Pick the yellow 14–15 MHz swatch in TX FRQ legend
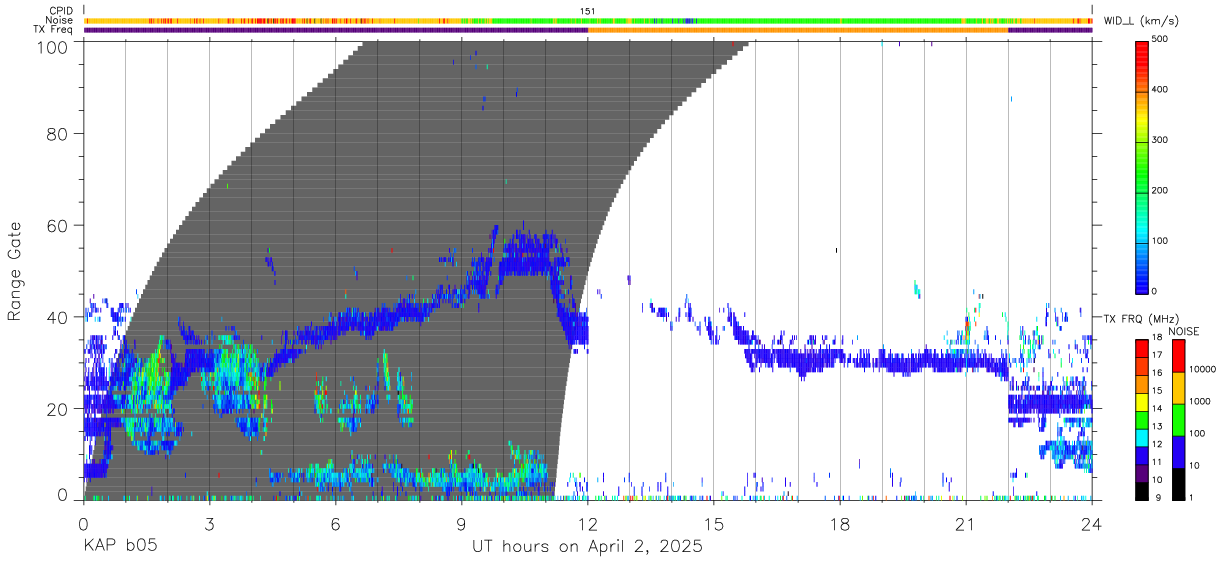 pos(1141,400)
